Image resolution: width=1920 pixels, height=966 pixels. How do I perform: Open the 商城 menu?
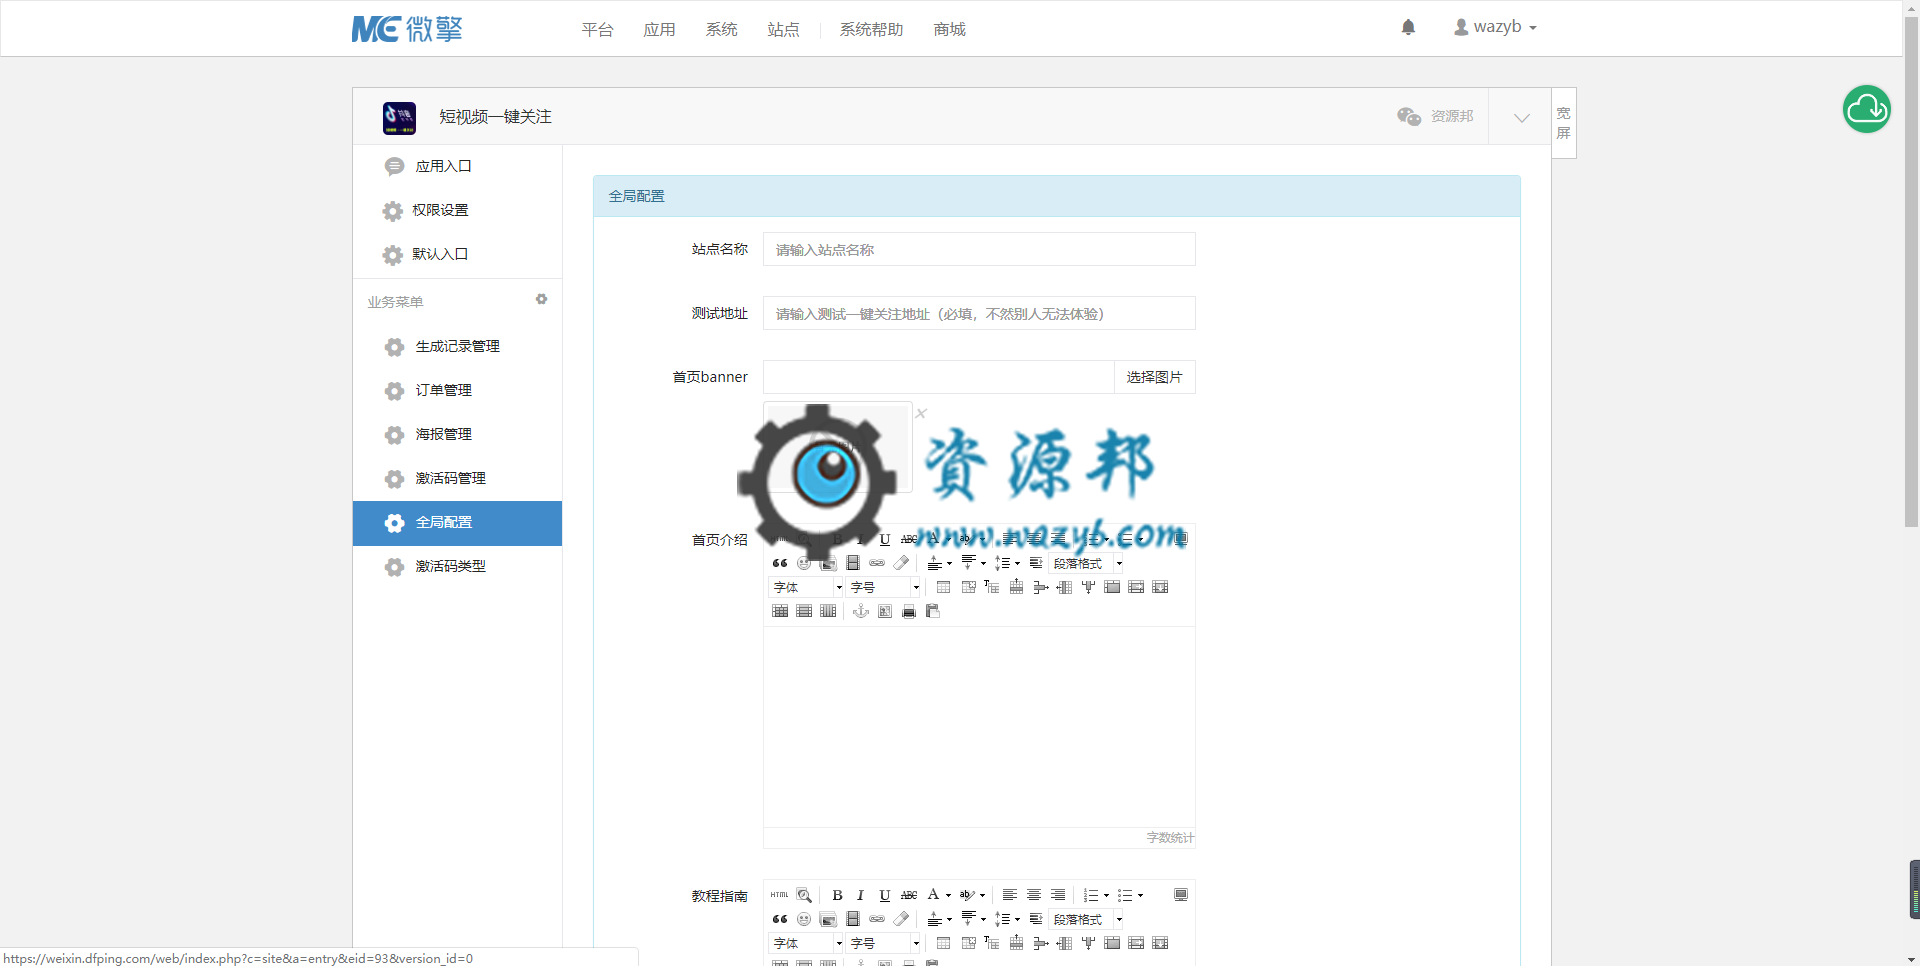(949, 29)
